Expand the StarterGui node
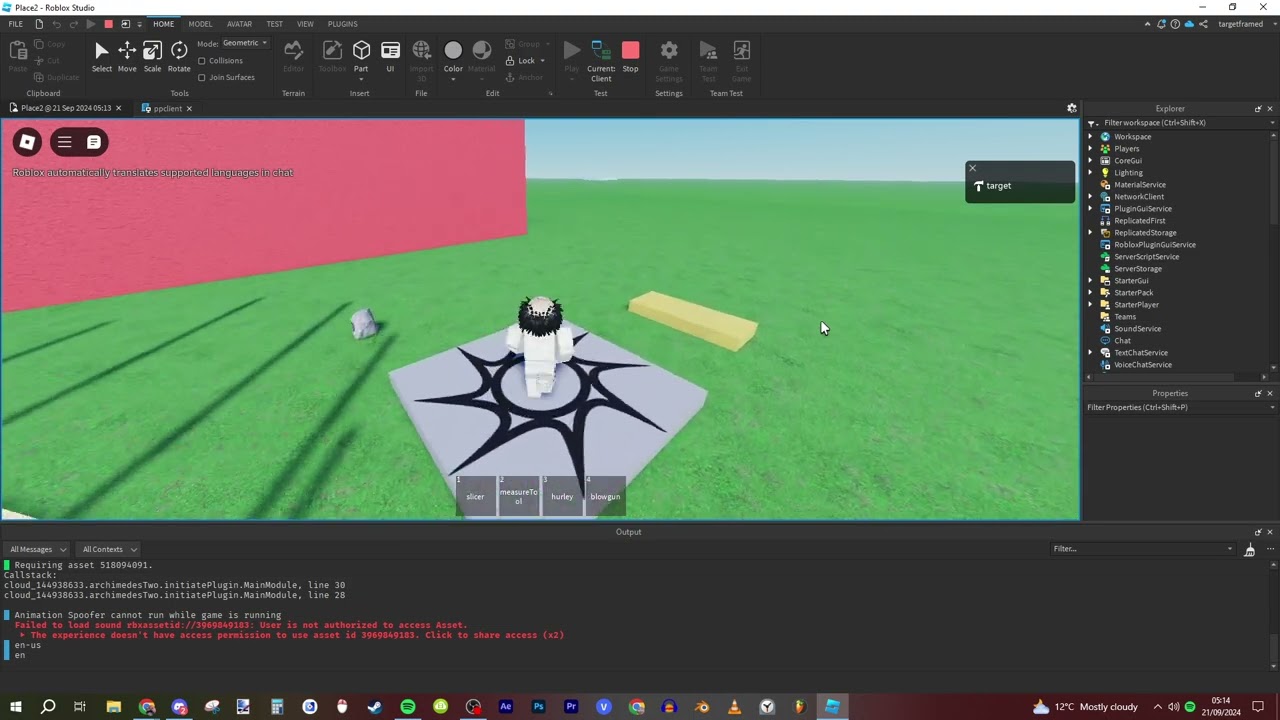This screenshot has height=720, width=1280. point(1091,281)
